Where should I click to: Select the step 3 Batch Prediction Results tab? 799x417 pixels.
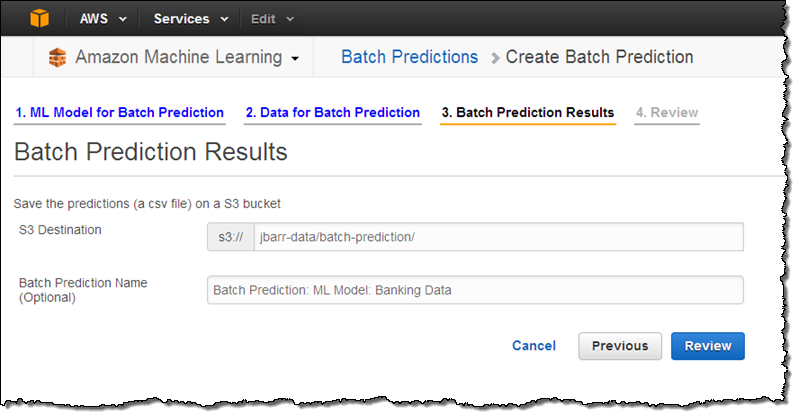tap(527, 112)
